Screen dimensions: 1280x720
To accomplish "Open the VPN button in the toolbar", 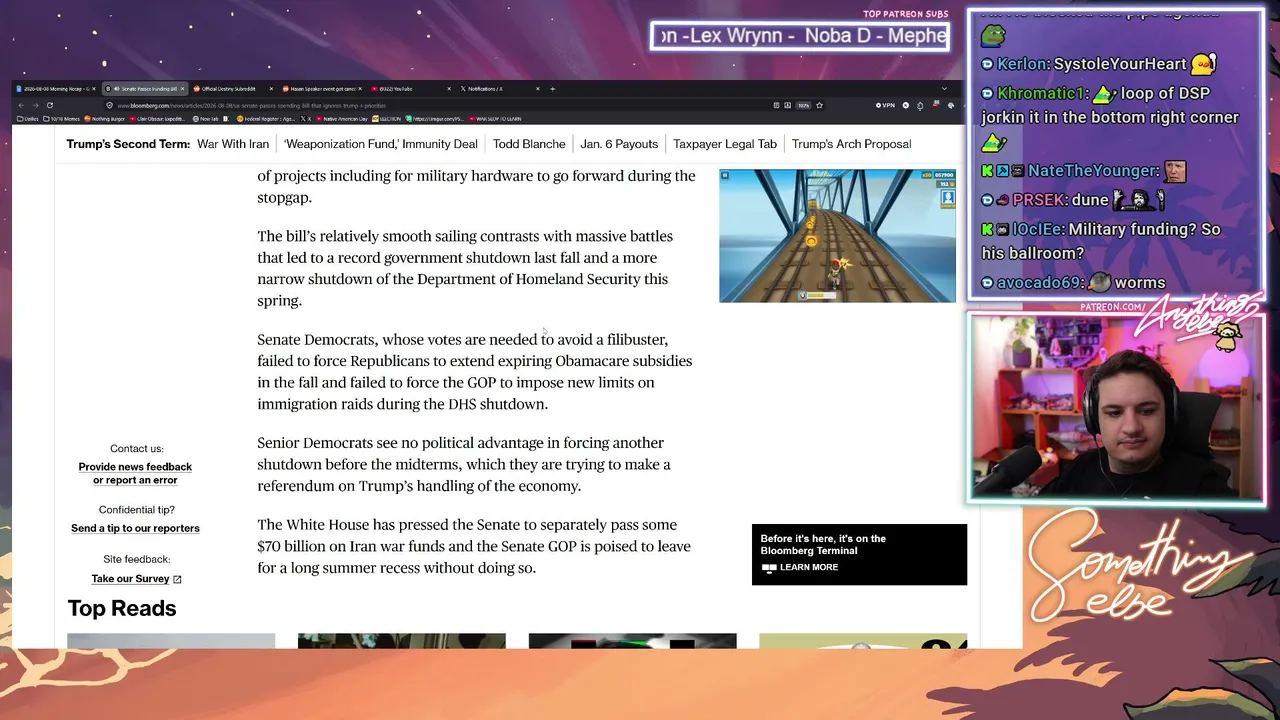I will coord(885,105).
